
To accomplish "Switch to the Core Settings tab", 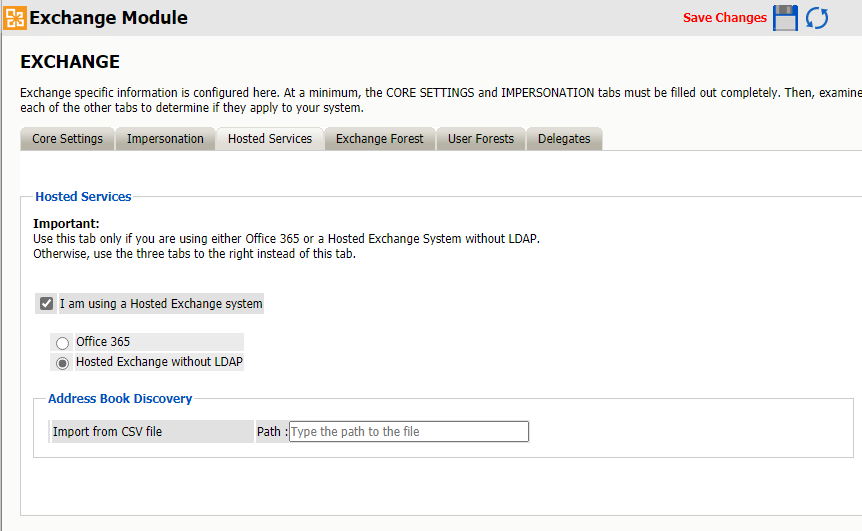I will tap(67, 139).
